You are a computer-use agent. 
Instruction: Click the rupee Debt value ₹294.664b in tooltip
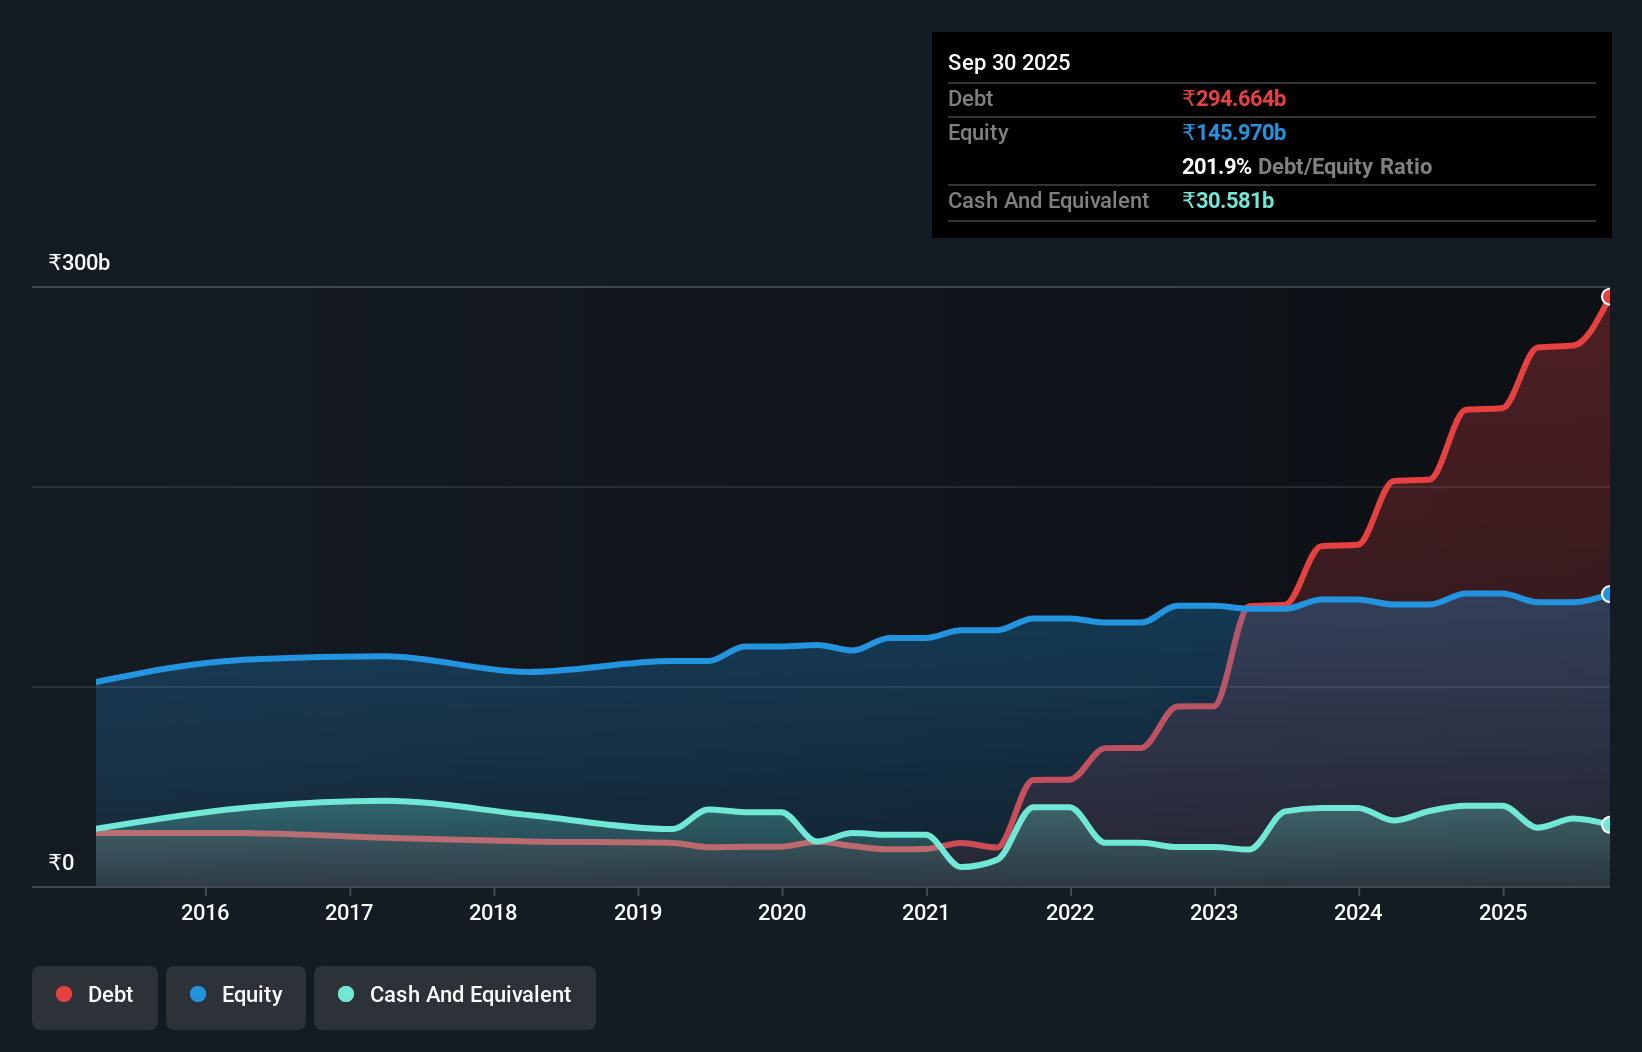pos(1234,98)
